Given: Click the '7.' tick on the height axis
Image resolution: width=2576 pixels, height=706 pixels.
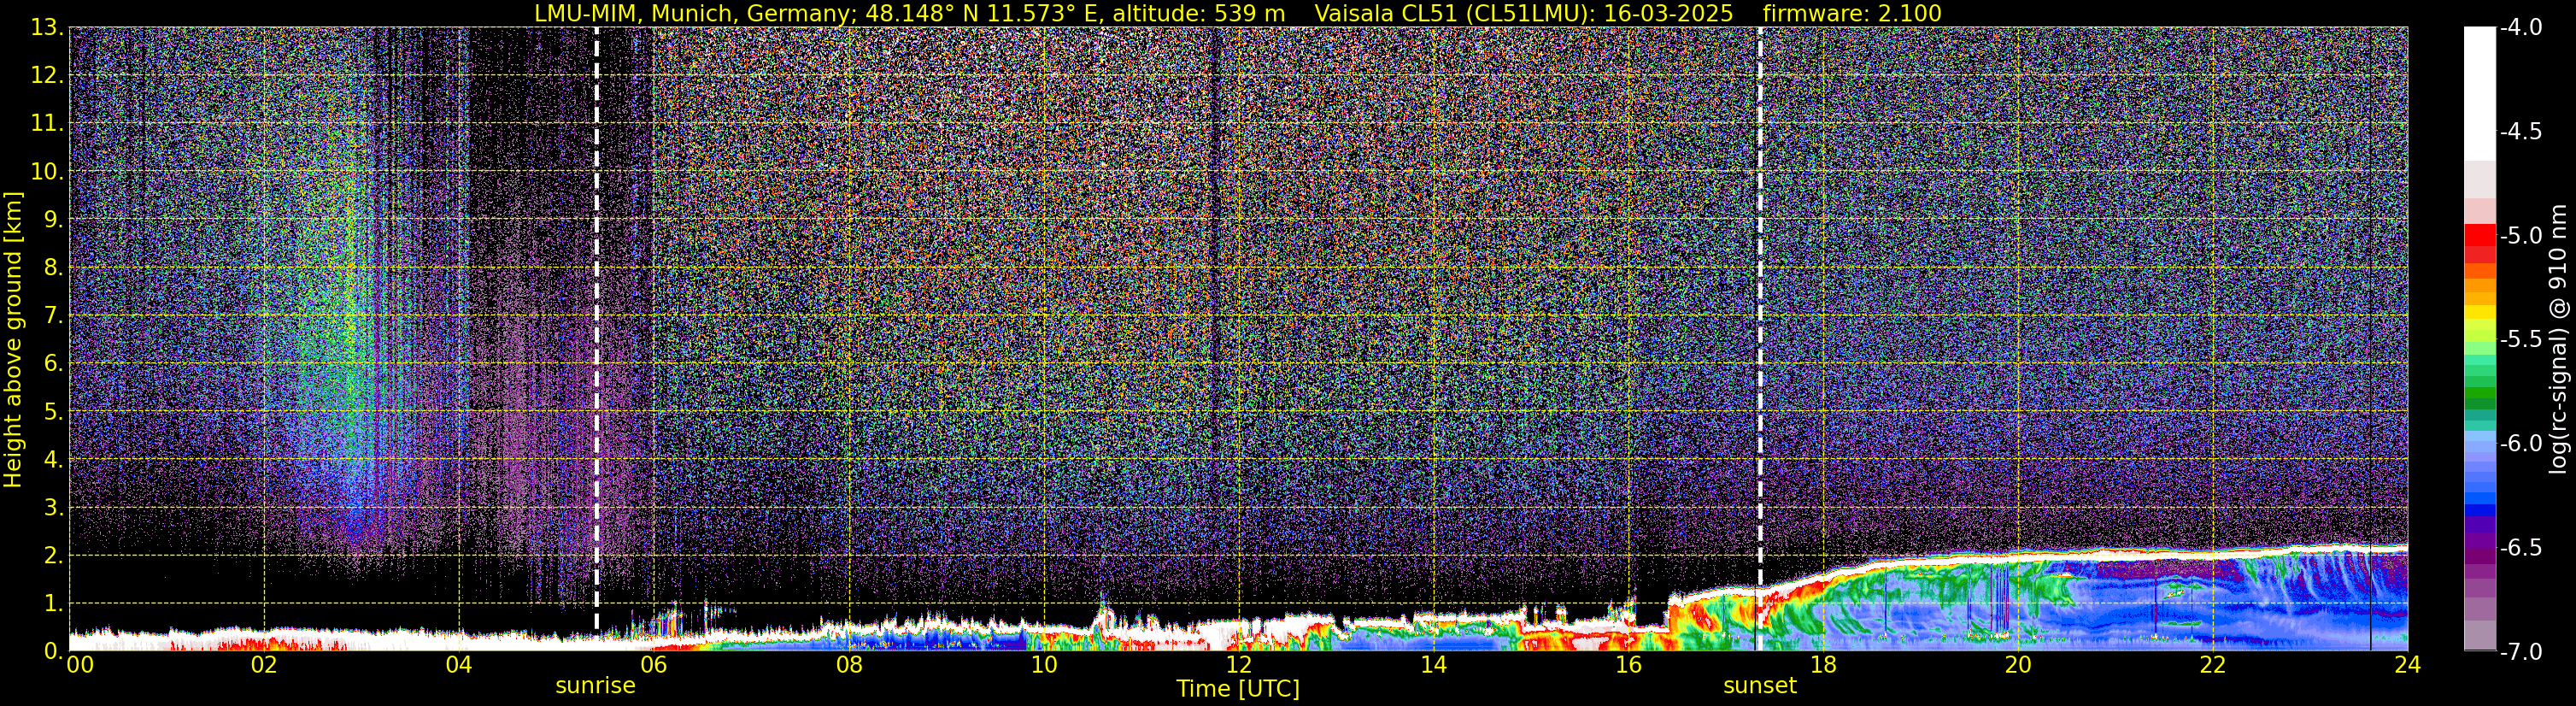Looking at the screenshot, I should point(53,316).
